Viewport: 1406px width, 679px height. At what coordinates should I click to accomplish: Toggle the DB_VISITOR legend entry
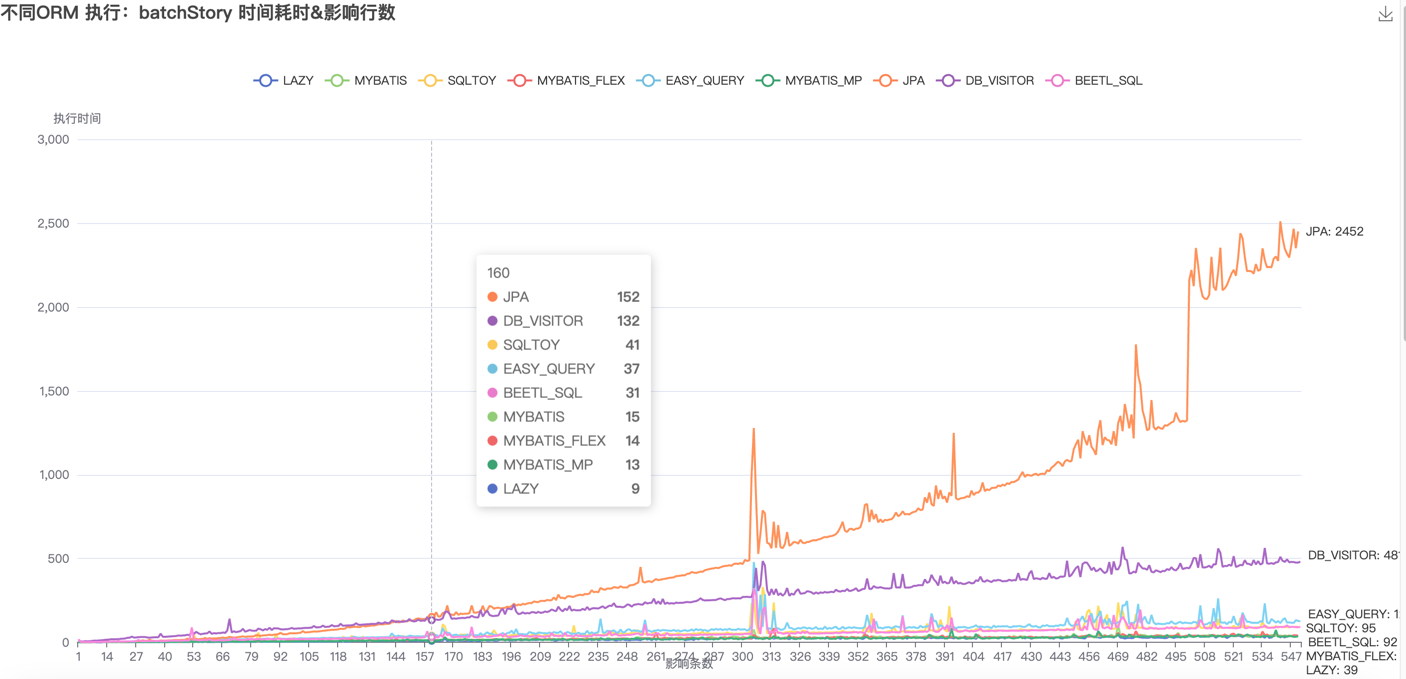[x=985, y=80]
